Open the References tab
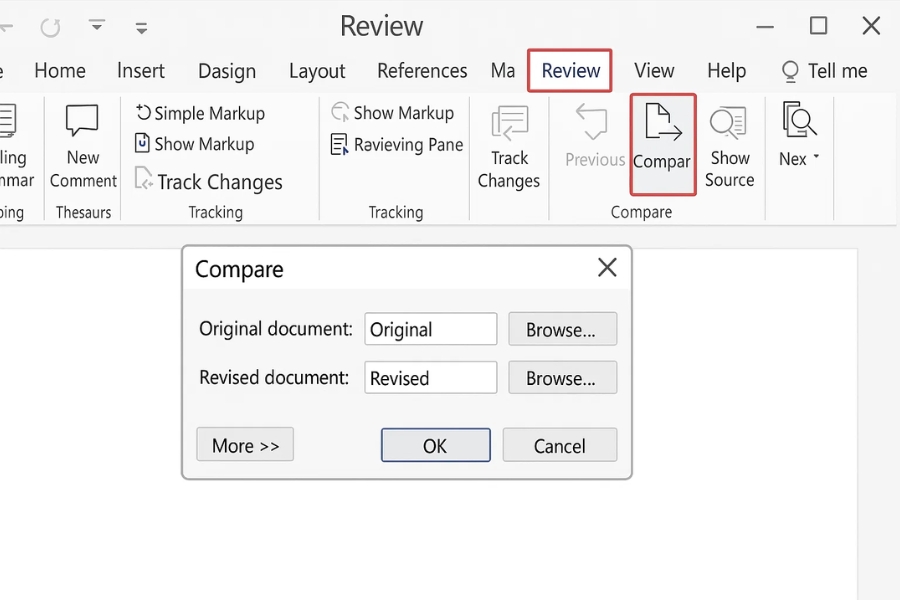Image resolution: width=900 pixels, height=600 pixels. click(422, 71)
